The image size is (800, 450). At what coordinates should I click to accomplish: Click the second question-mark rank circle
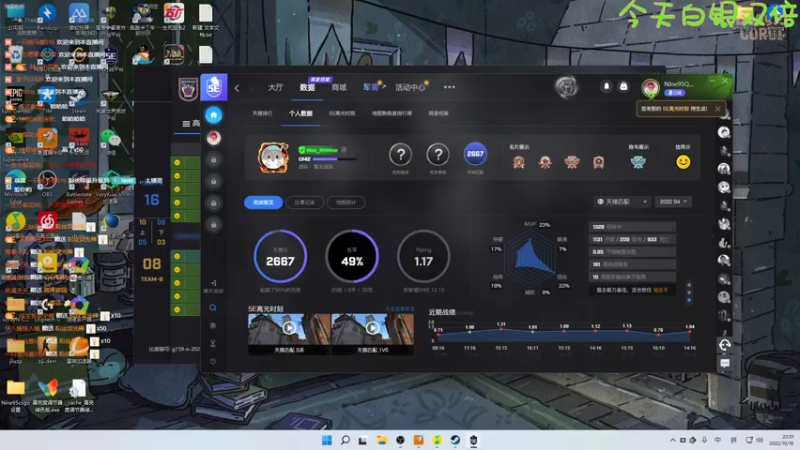pos(438,154)
